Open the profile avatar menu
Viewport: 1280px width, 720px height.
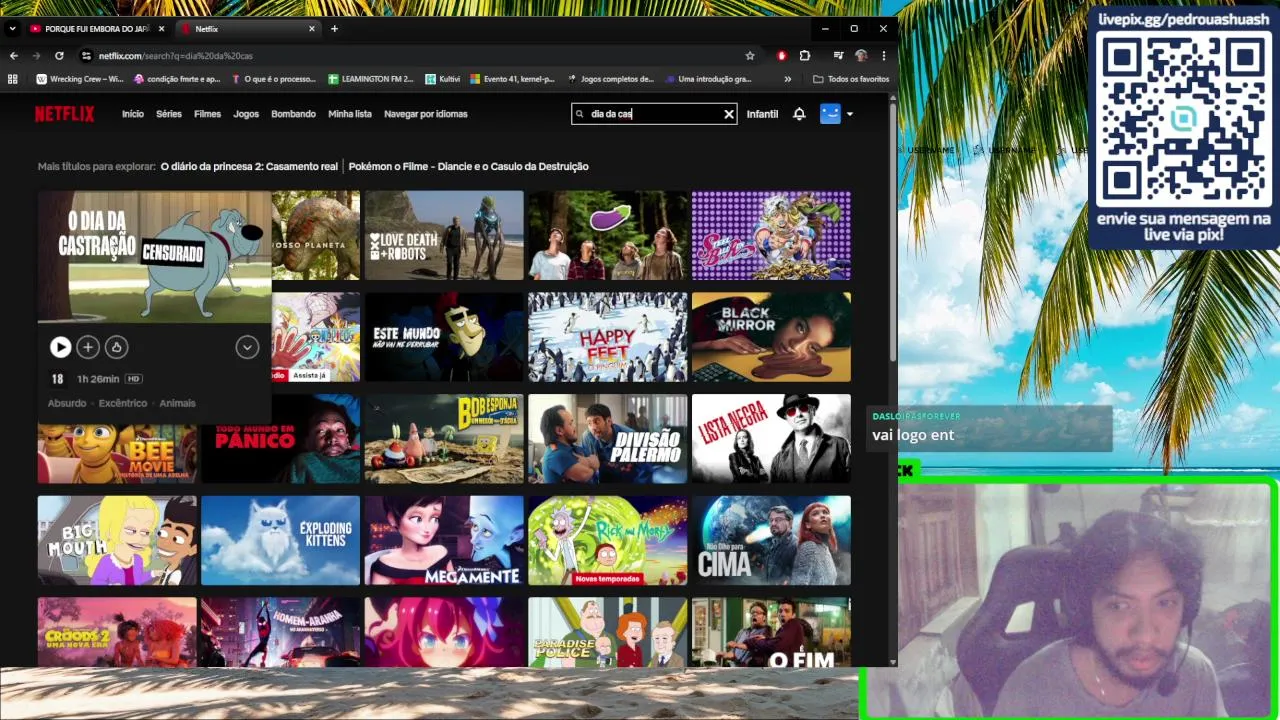pos(830,114)
